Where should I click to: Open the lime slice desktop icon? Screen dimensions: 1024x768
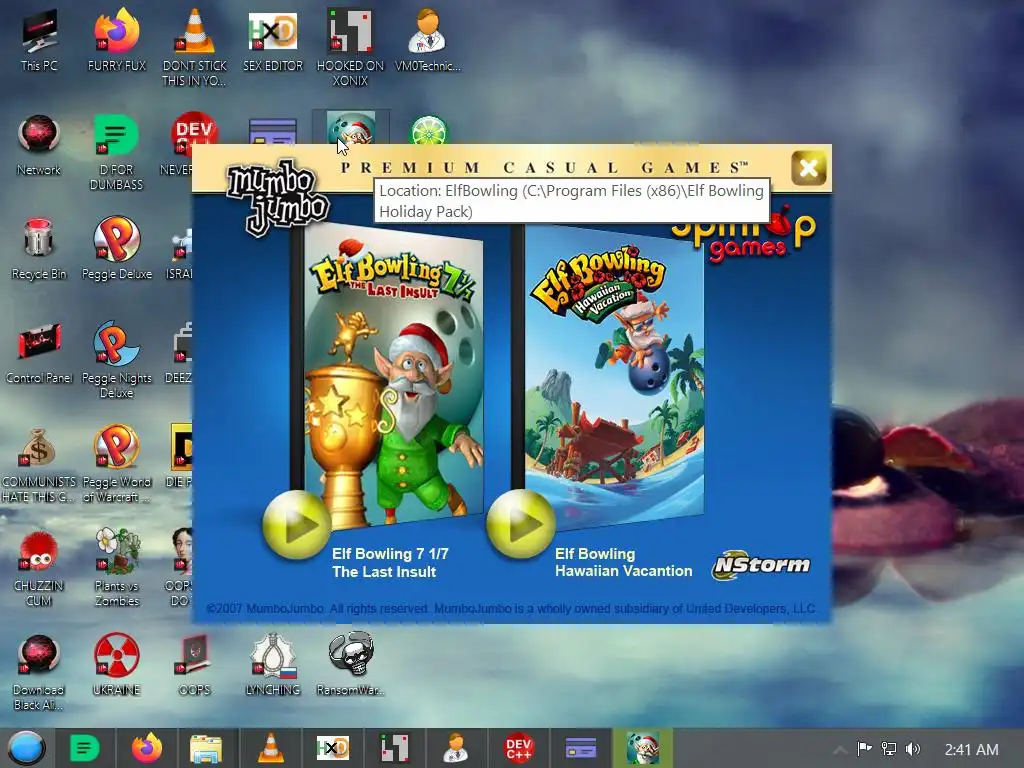point(428,130)
